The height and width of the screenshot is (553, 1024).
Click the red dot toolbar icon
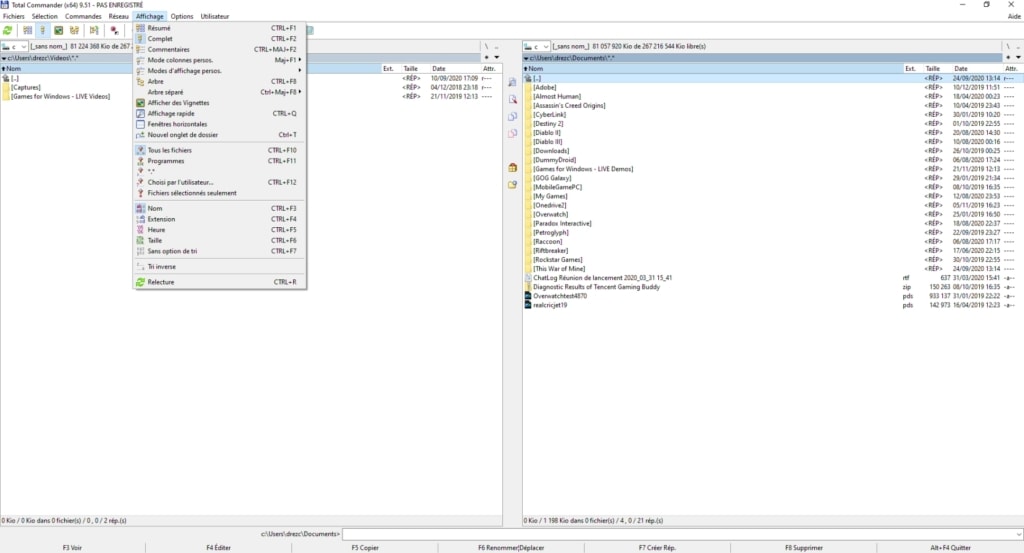(114, 31)
